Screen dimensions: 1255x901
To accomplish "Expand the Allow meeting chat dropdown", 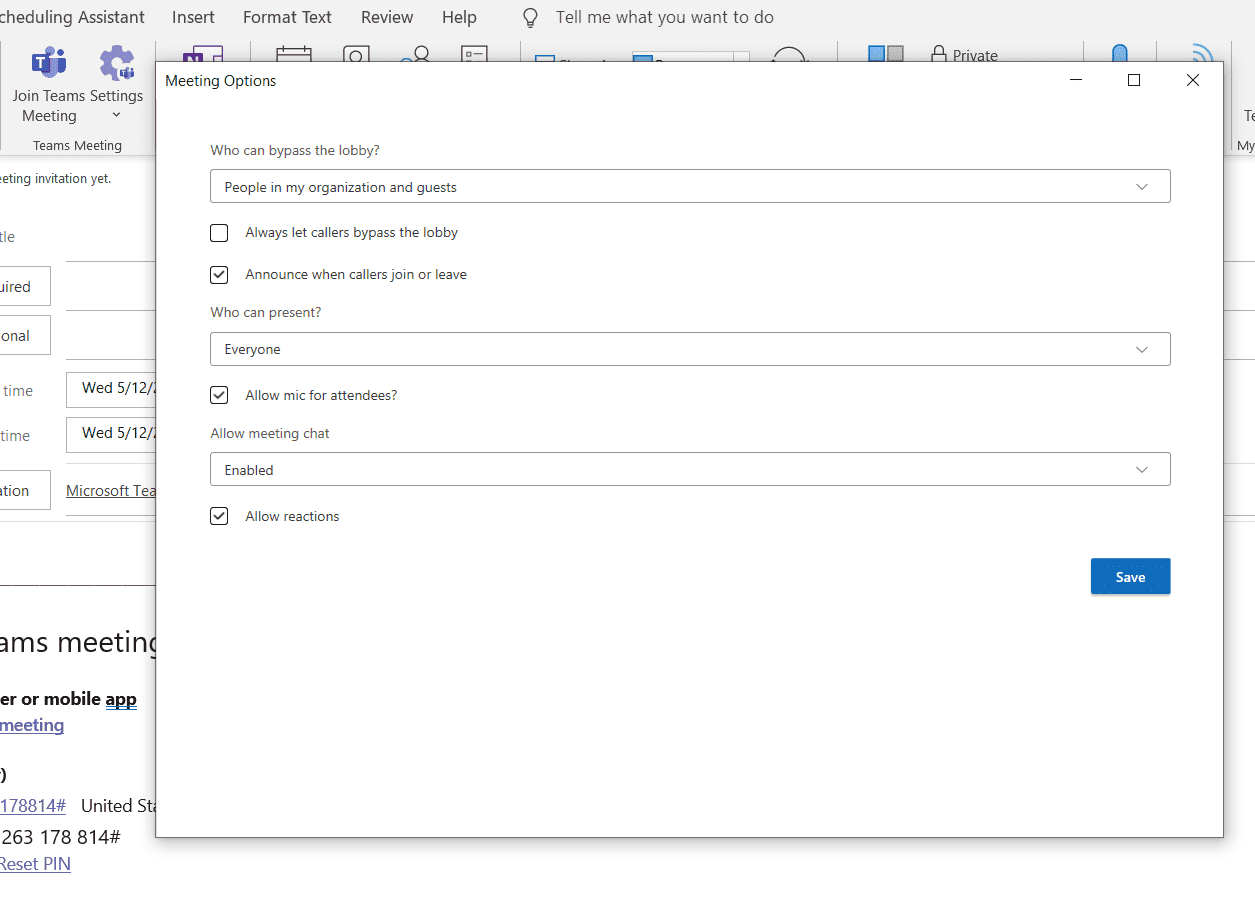I will coord(689,470).
